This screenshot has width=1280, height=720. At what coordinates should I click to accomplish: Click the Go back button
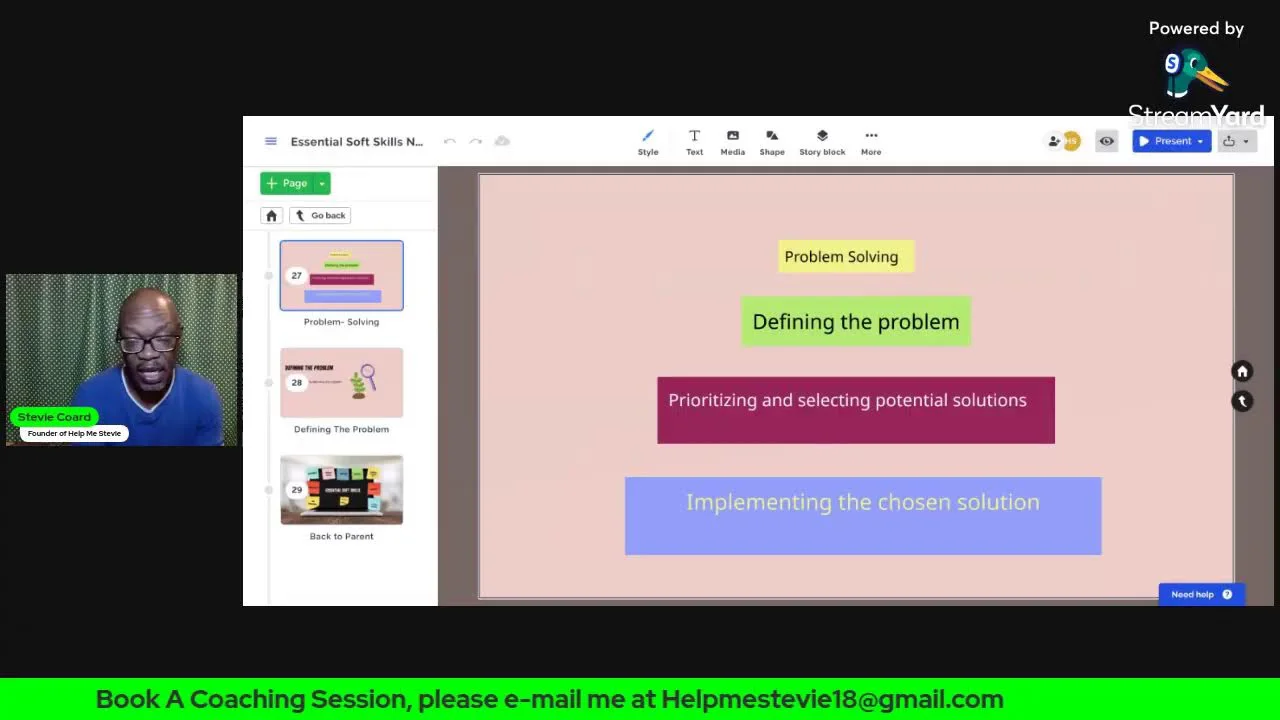coord(320,215)
